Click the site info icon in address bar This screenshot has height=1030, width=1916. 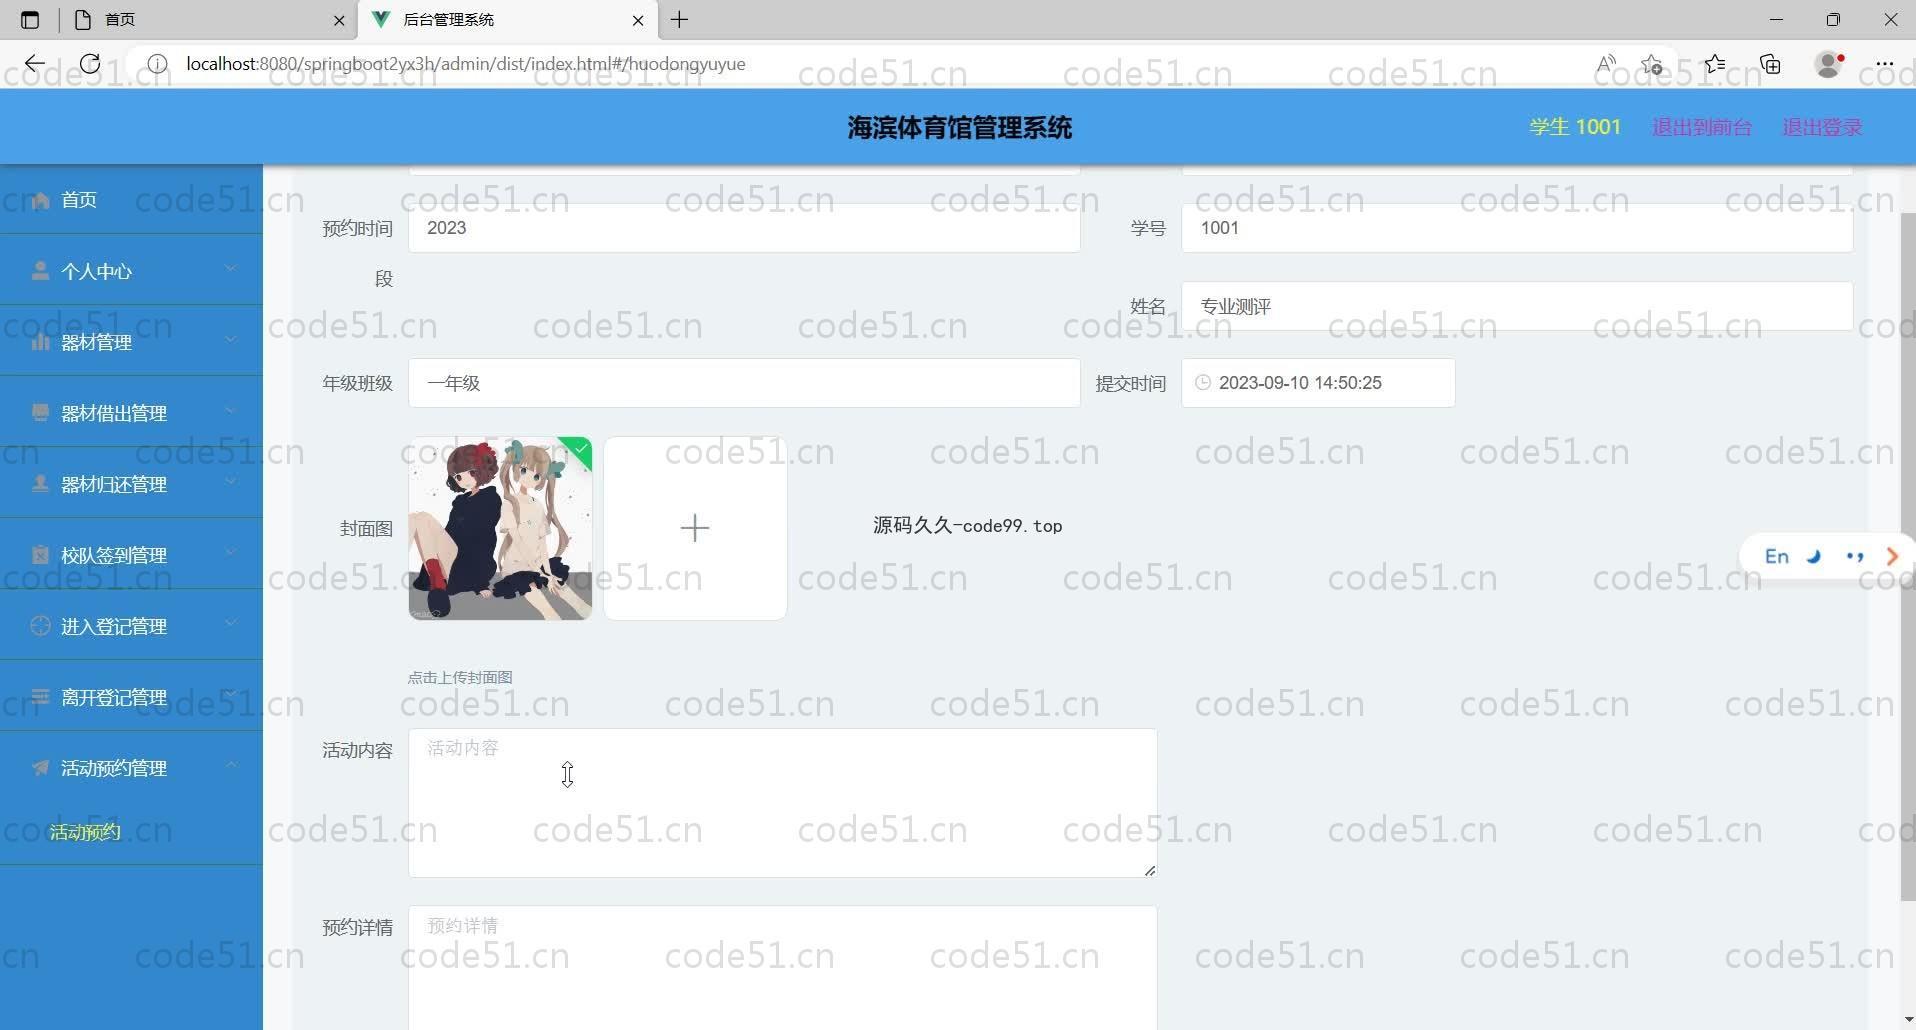pos(157,64)
